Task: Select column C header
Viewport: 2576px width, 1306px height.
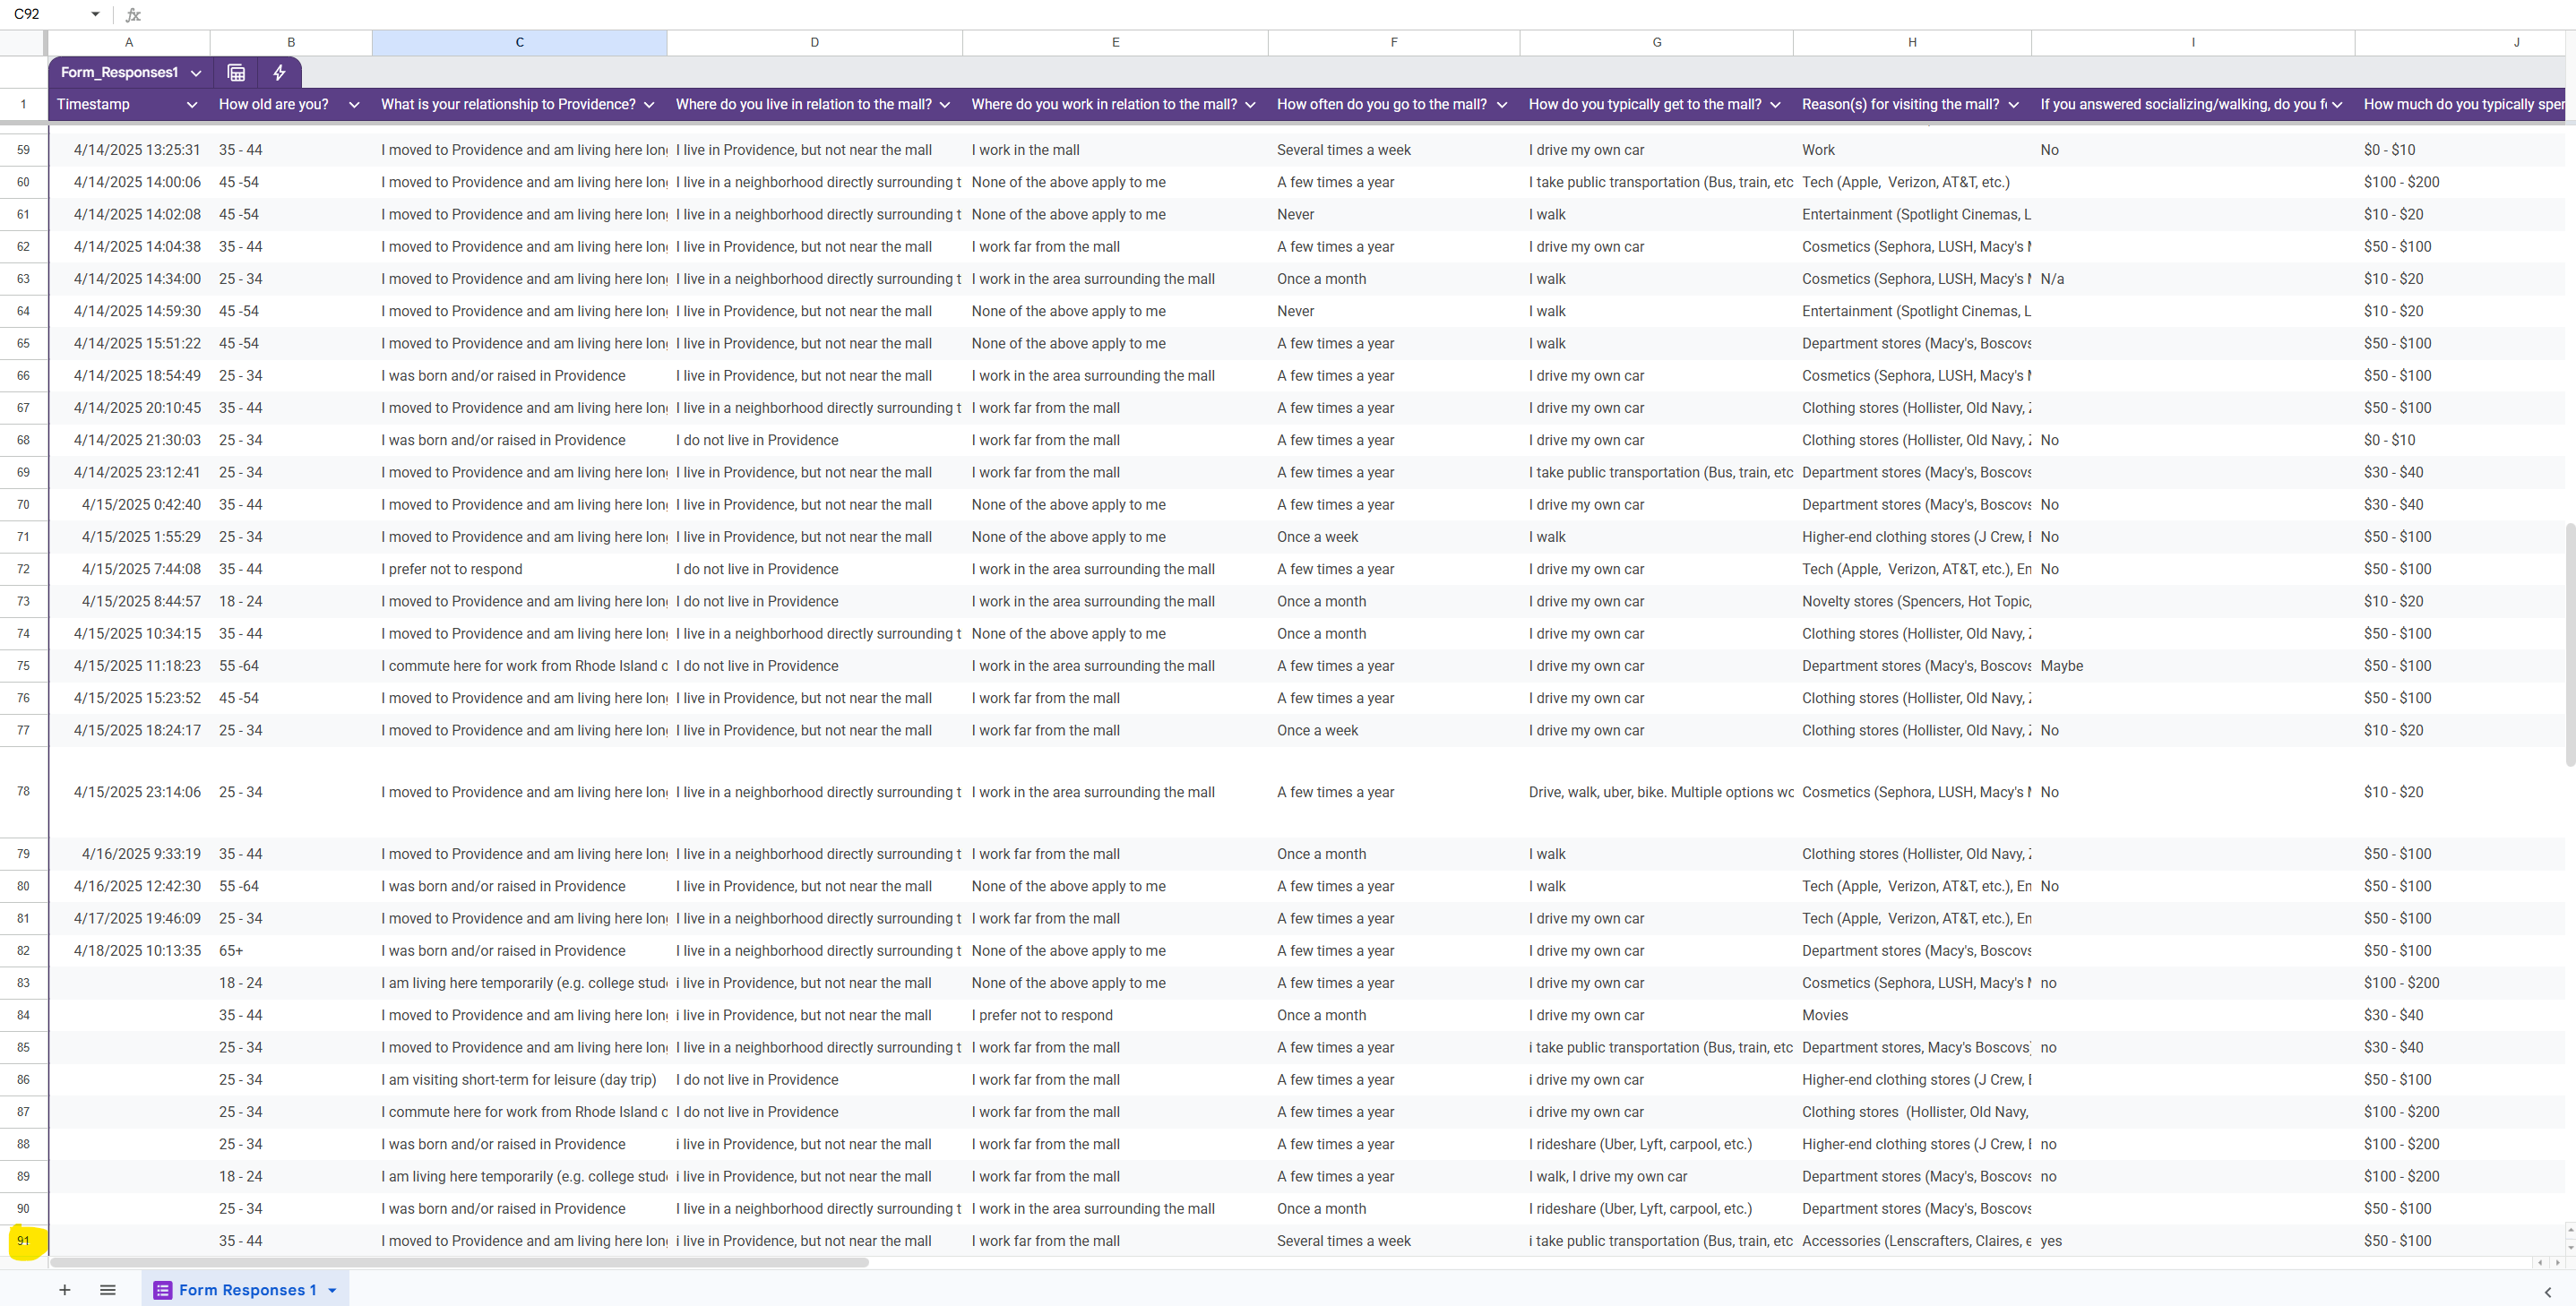Action: 519,42
